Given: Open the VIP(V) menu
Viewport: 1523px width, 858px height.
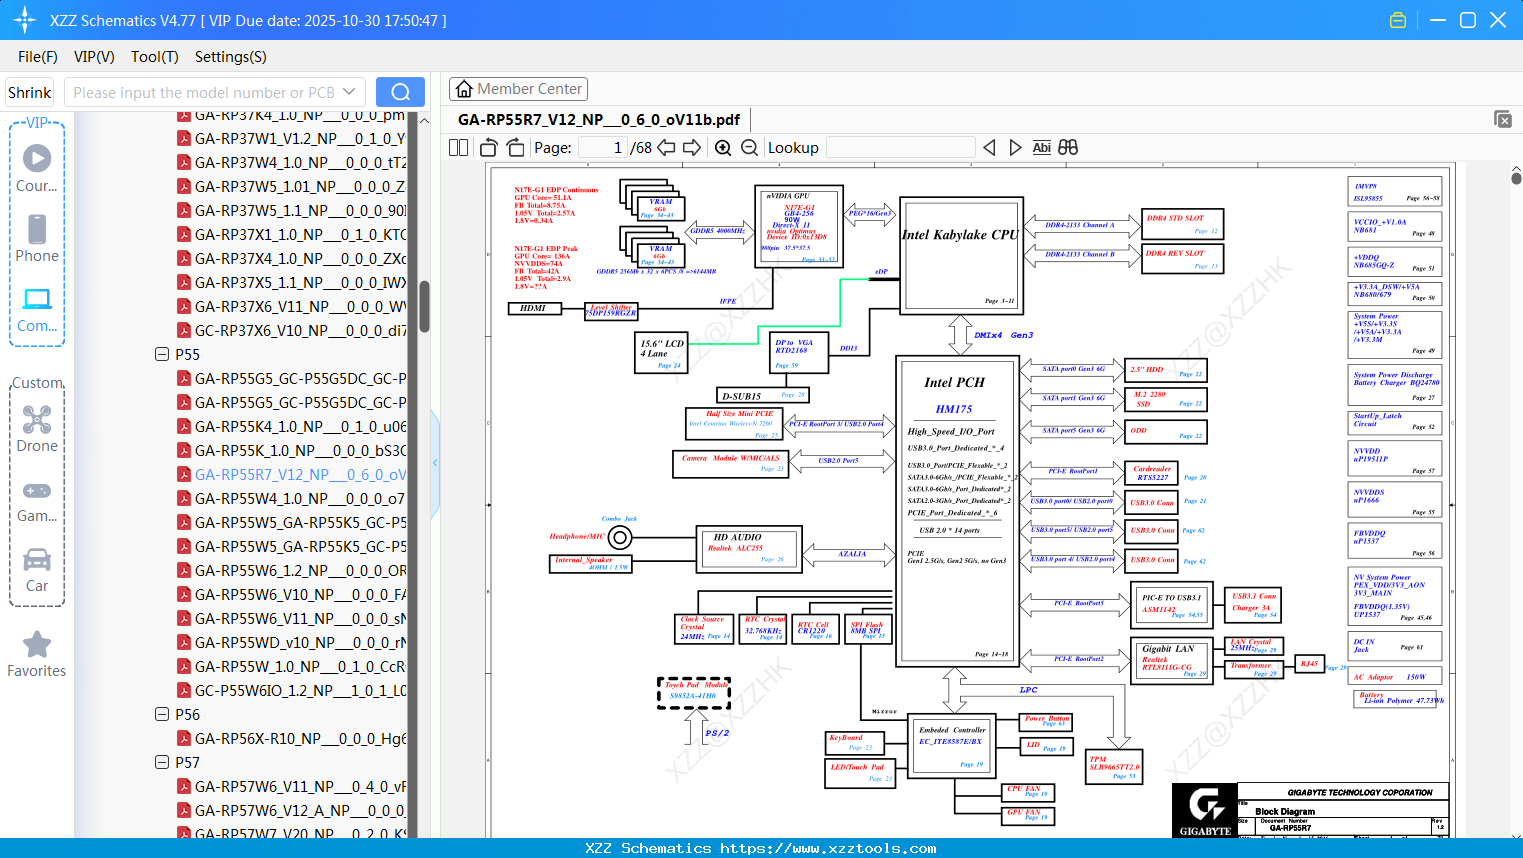Looking at the screenshot, I should point(94,57).
